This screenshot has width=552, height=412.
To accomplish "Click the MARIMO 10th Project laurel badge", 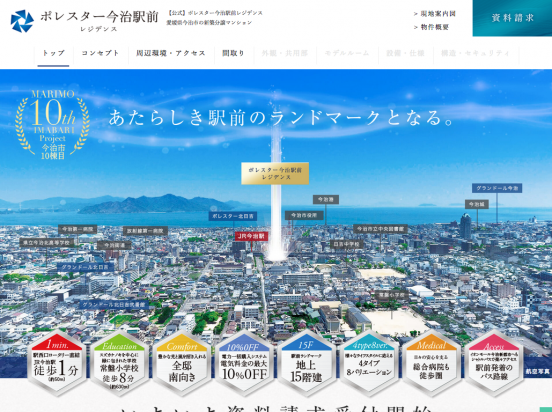I will pos(52,124).
